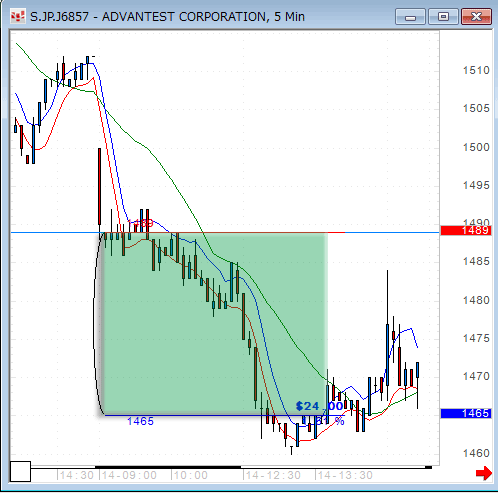Click the 14-12:30 time axis label
The width and height of the screenshot is (498, 493).
click(272, 475)
